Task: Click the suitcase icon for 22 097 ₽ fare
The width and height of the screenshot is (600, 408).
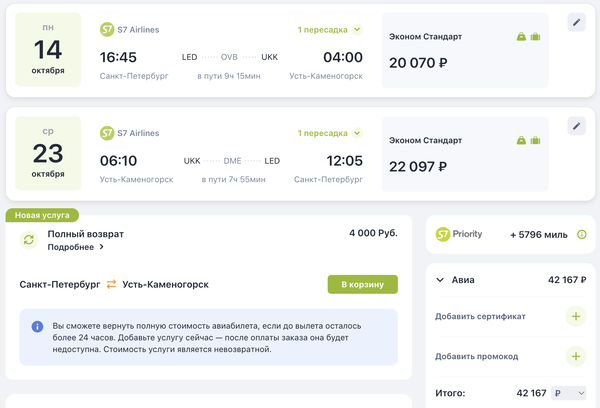Action: pos(535,140)
